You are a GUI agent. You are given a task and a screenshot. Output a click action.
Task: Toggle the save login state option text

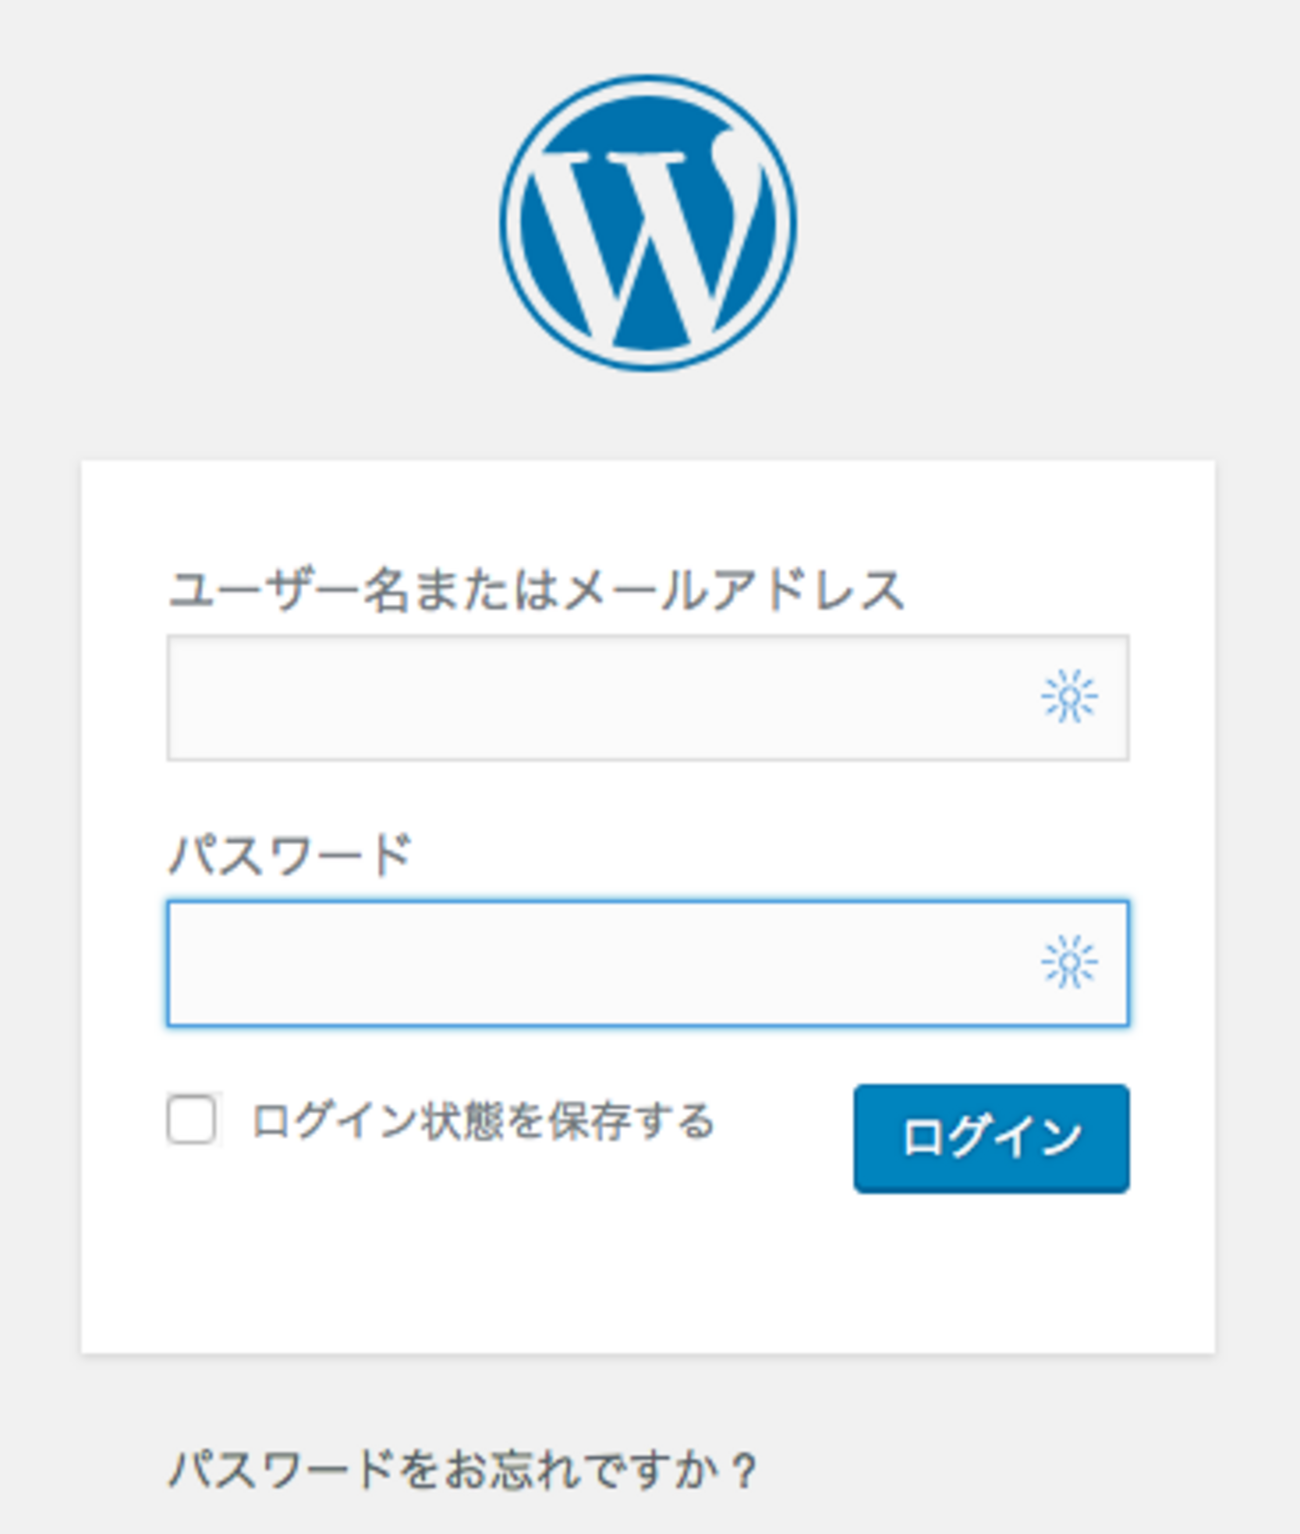[x=483, y=1121]
